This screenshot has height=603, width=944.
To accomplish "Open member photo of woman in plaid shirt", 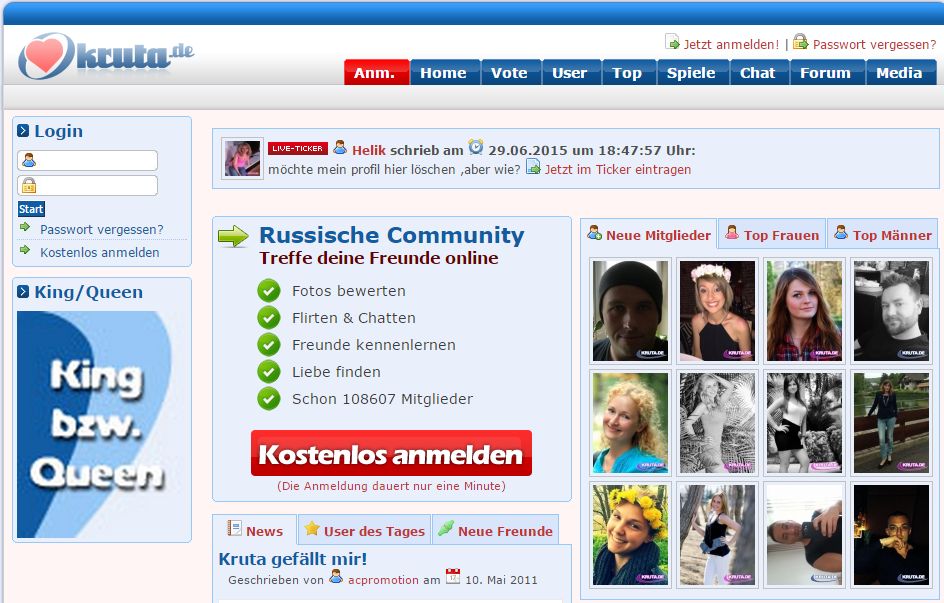I will tap(804, 311).
